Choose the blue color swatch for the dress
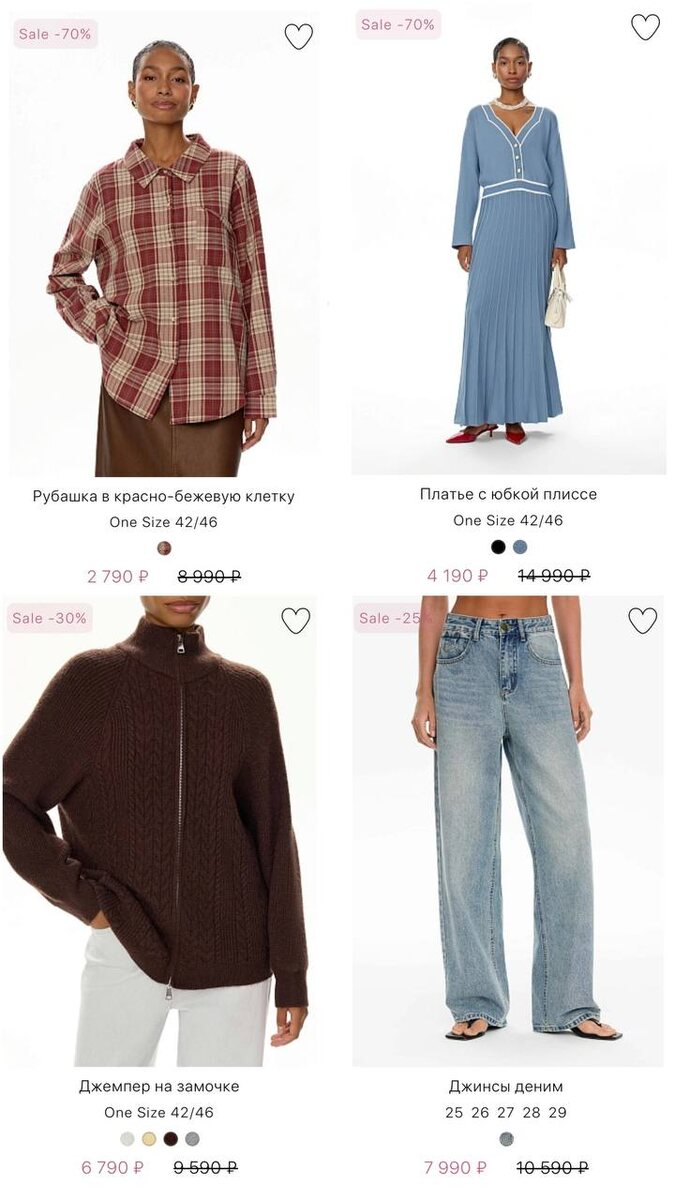Viewport: 675px width, 1200px height. pos(520,547)
